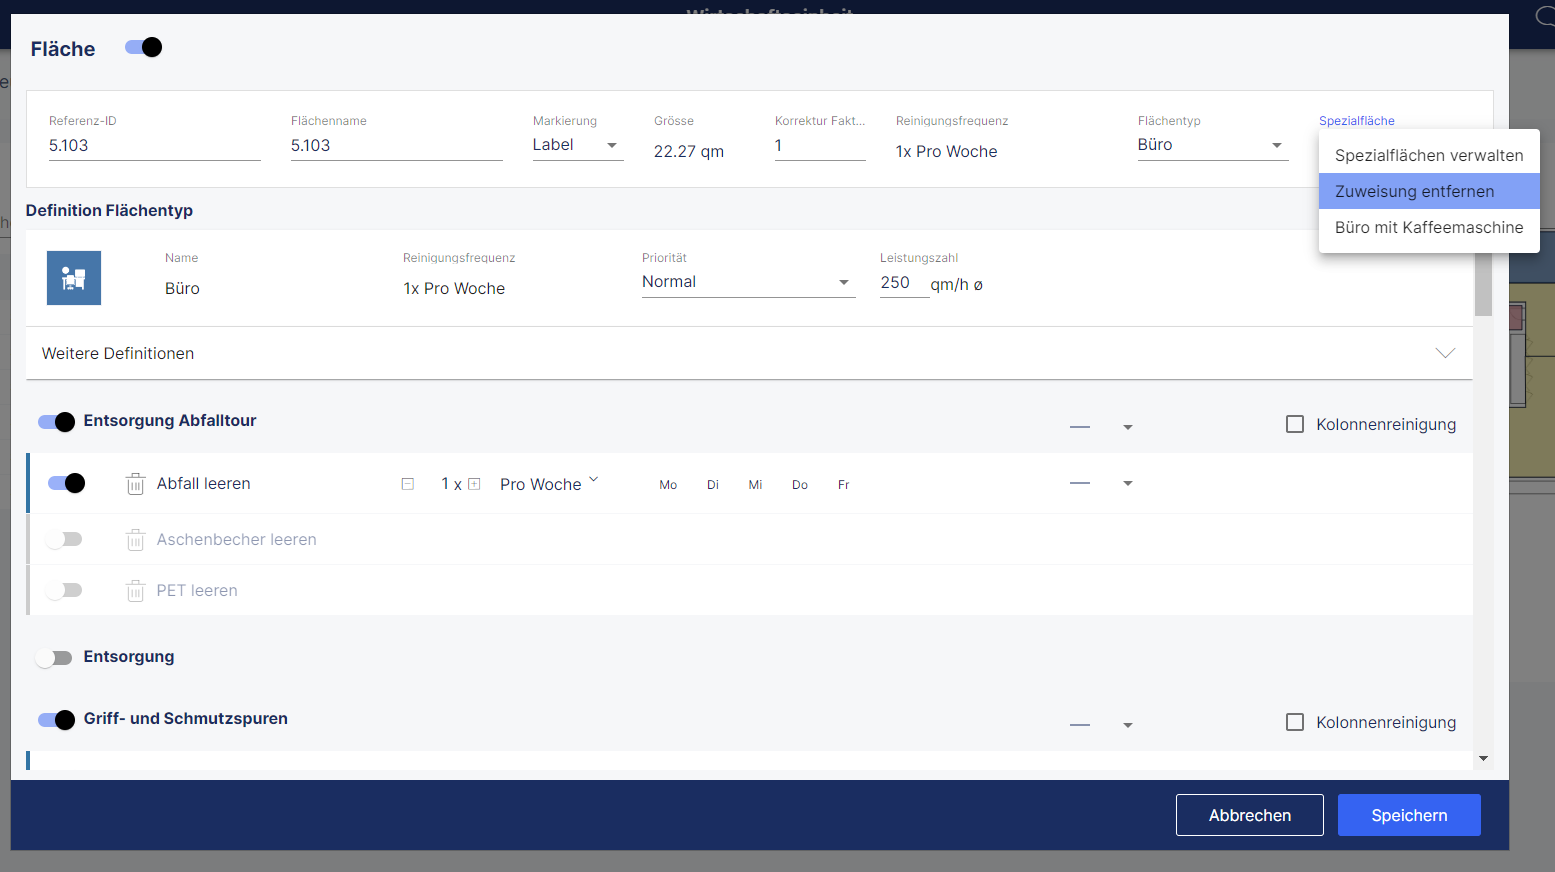Click the Spezialfläche label link
1555x872 pixels.
pyautogui.click(x=1356, y=121)
